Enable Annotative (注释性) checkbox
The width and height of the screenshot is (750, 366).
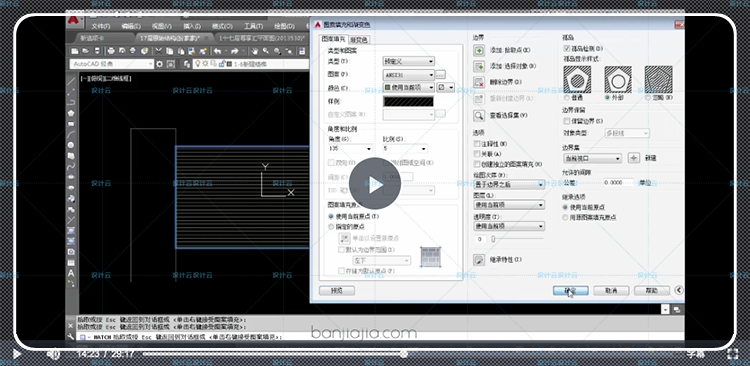point(476,144)
